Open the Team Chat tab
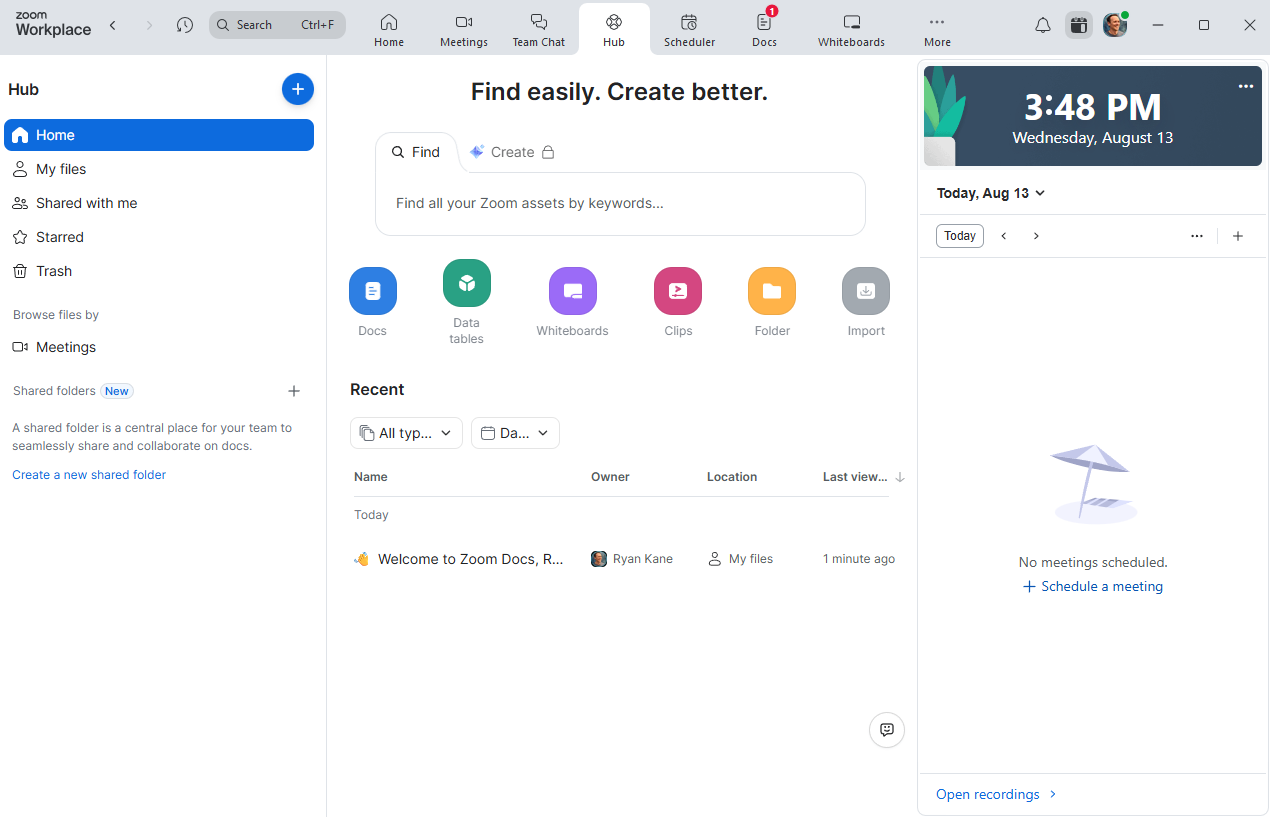 pos(539,30)
